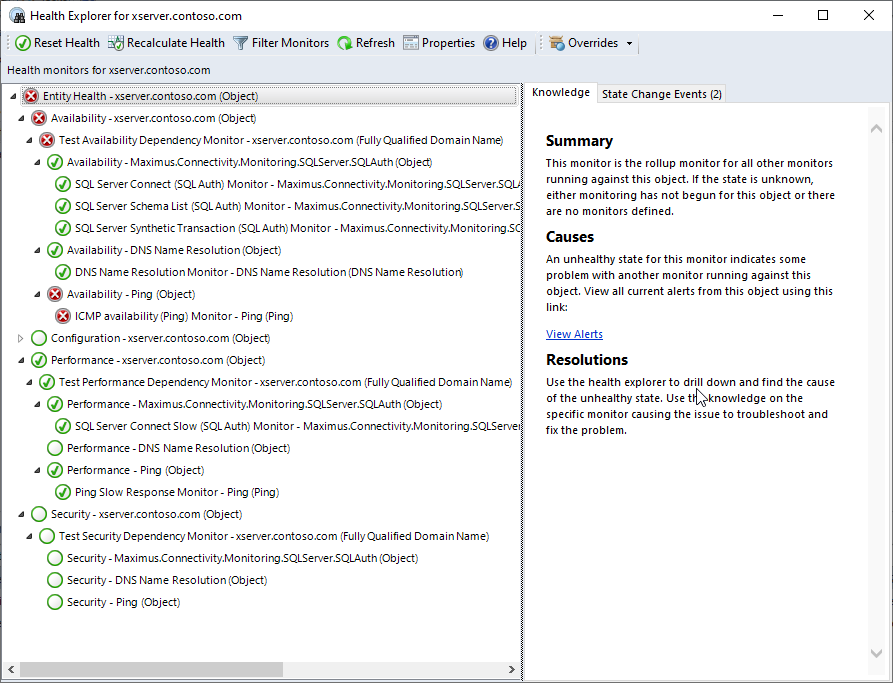893x683 pixels.
Task: Switch to State Change Events tab
Action: tap(661, 94)
